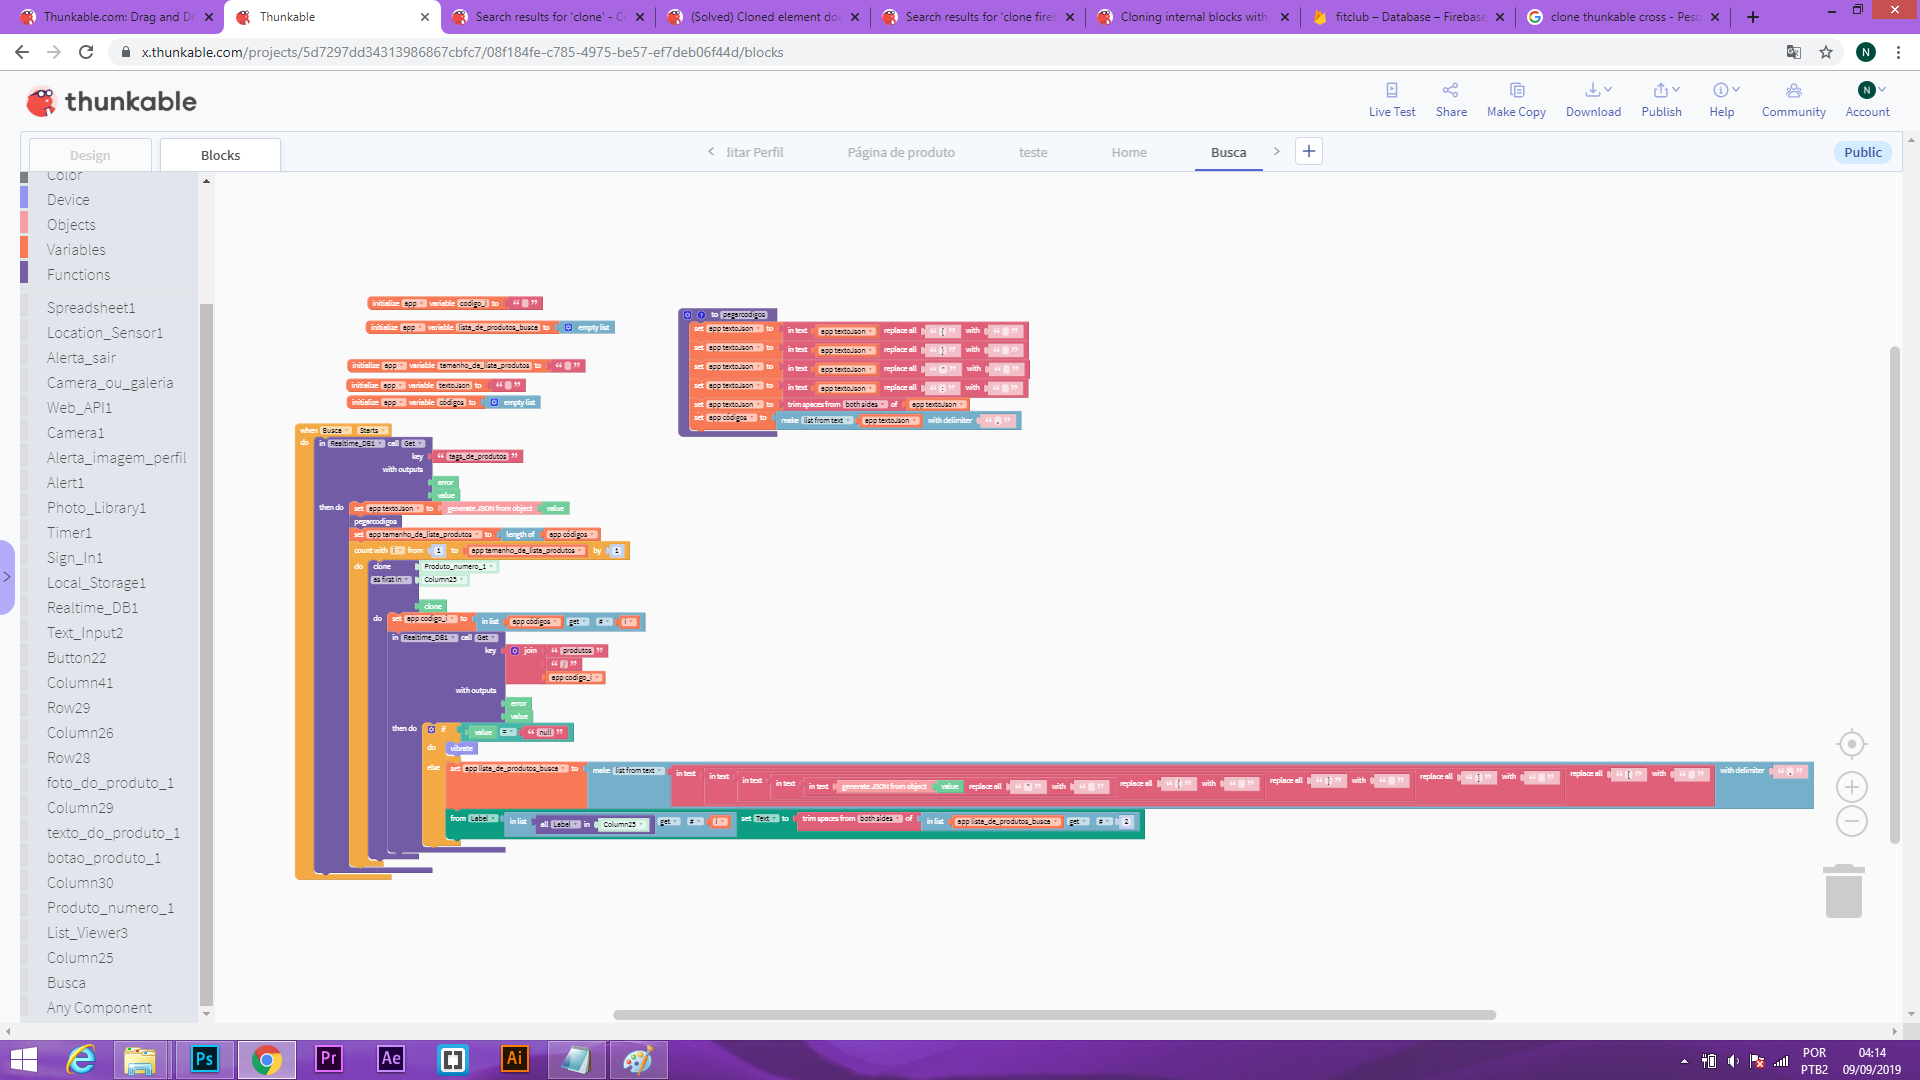This screenshot has width=1920, height=1080.
Task: Open Chrome translate icon
Action: point(1794,52)
